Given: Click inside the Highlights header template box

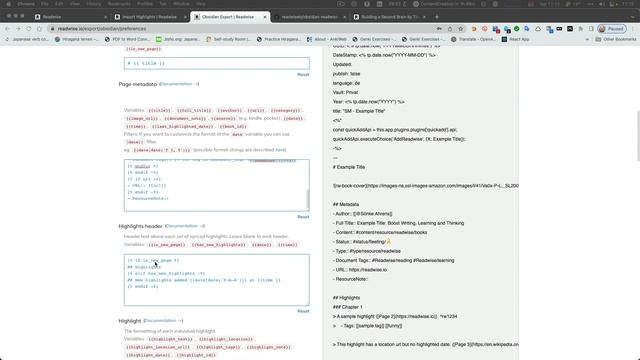Looking at the screenshot, I should click(x=216, y=280).
